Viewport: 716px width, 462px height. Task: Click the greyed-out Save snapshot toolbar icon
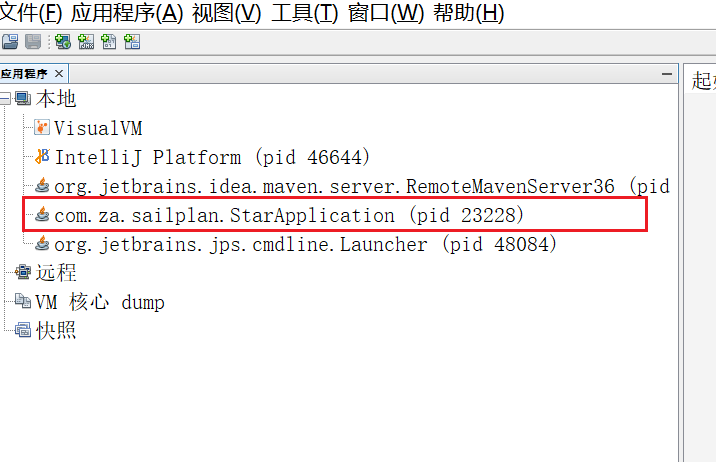pyautogui.click(x=33, y=42)
